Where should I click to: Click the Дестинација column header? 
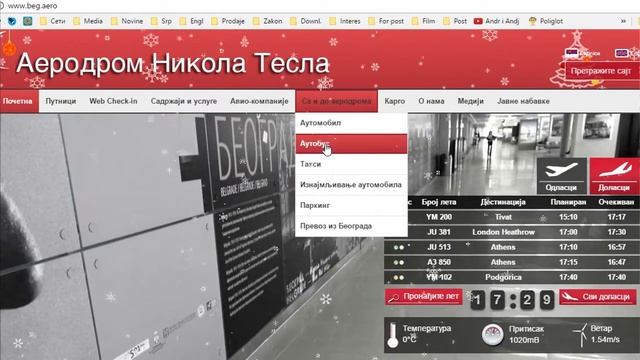coord(503,202)
